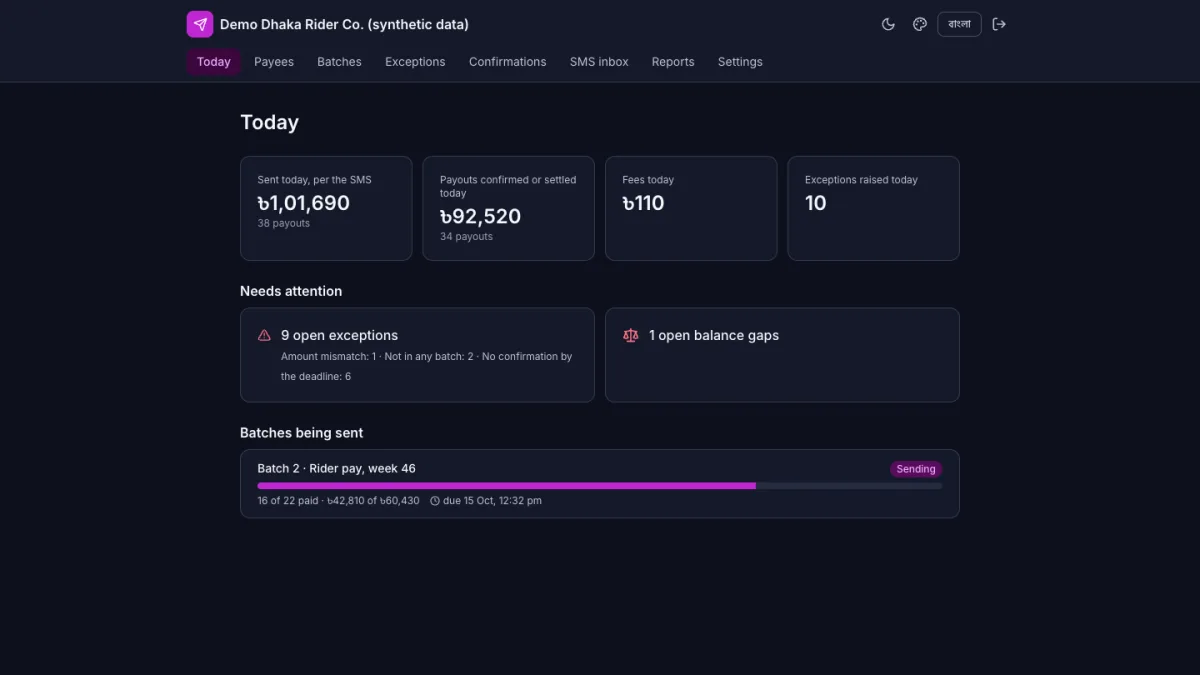The height and width of the screenshot is (675, 1200).
Task: Click the Batches being sent heading
Action: 302,433
